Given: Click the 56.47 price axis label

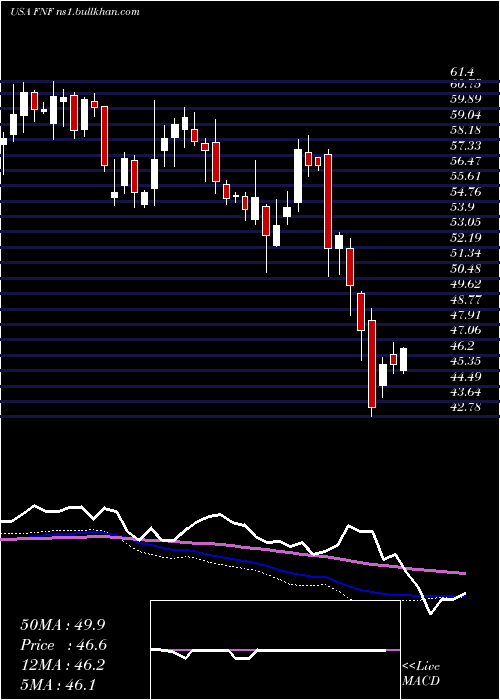Looking at the screenshot, I should pos(466,161).
